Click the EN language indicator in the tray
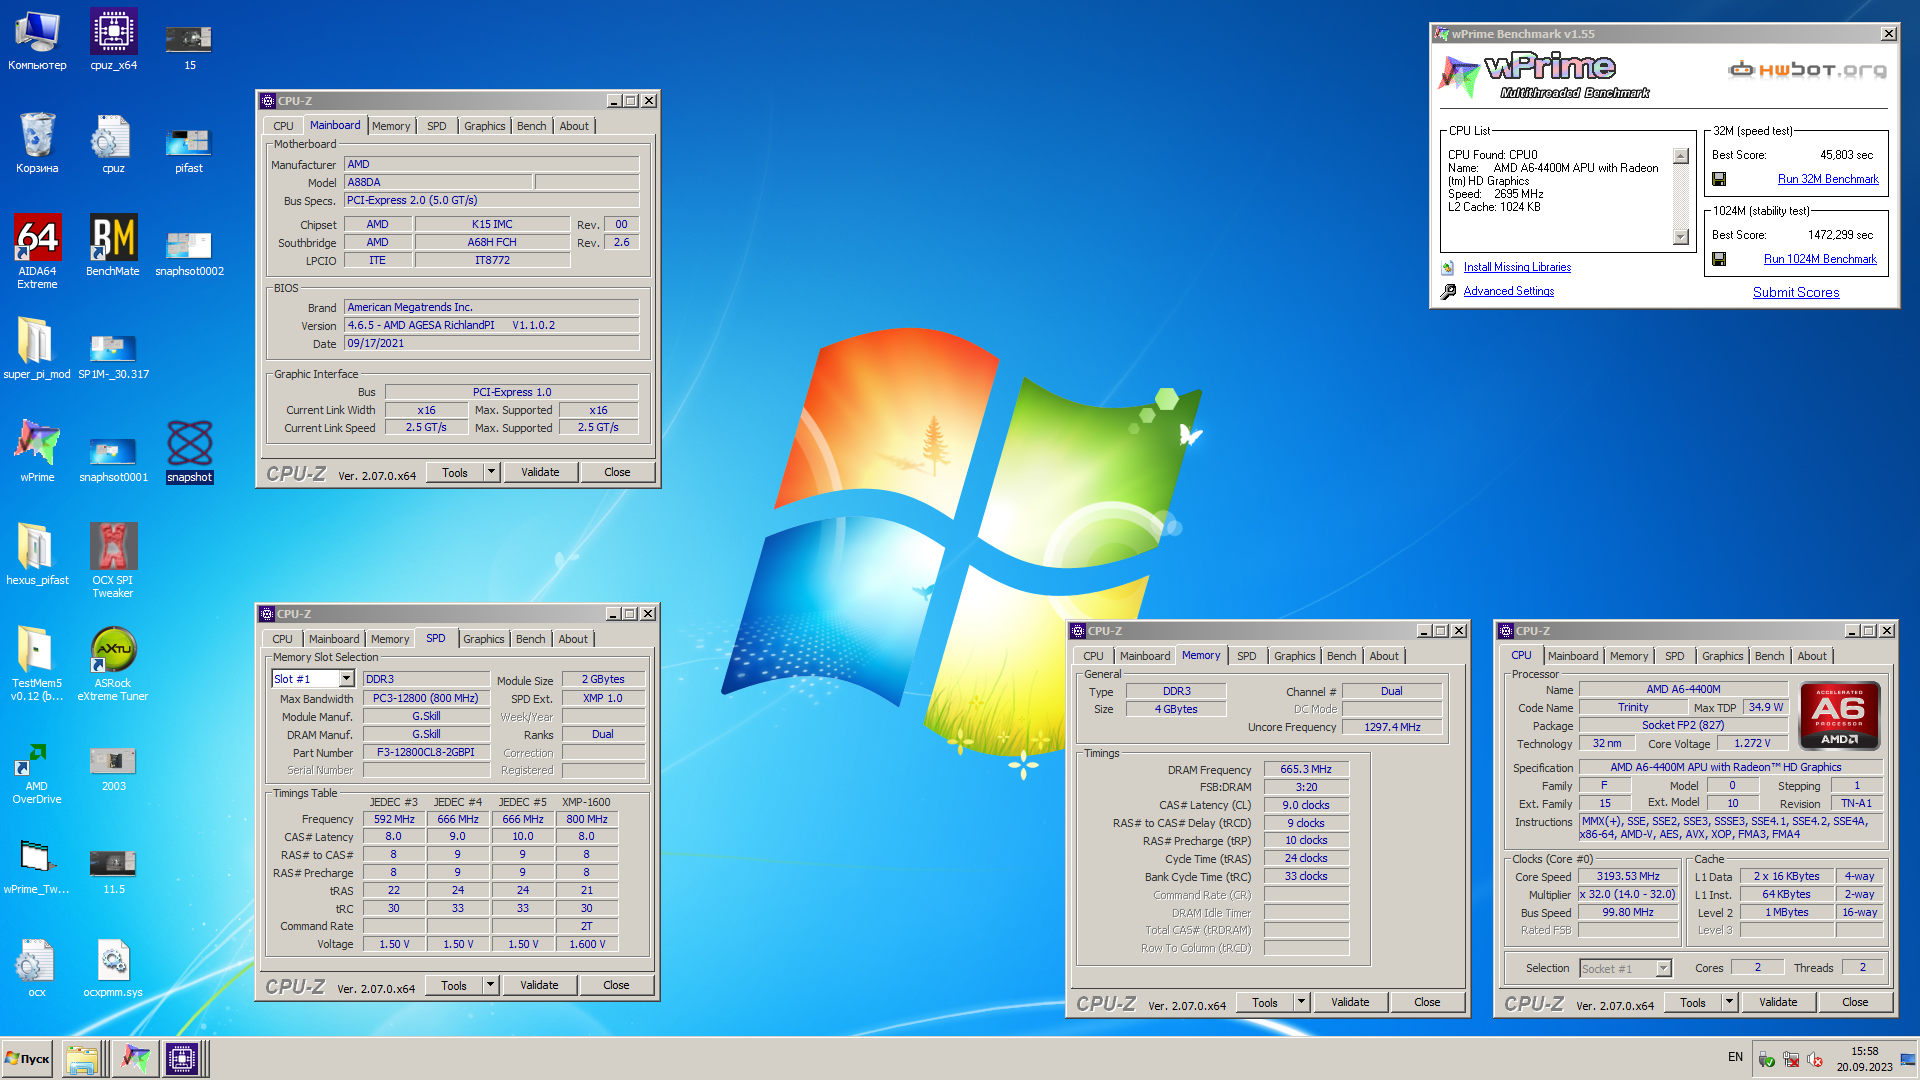Viewport: 1920px width, 1080px height. point(1735,1057)
